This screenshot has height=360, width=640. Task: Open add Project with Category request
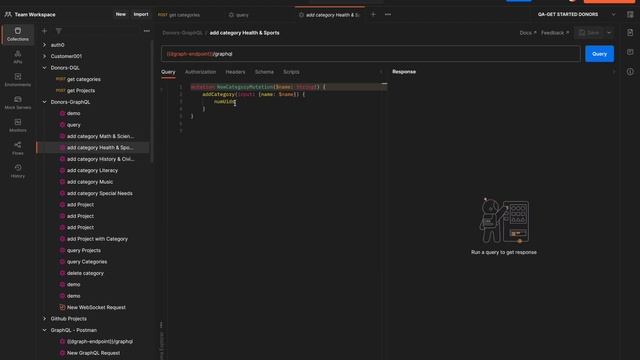[x=97, y=239]
